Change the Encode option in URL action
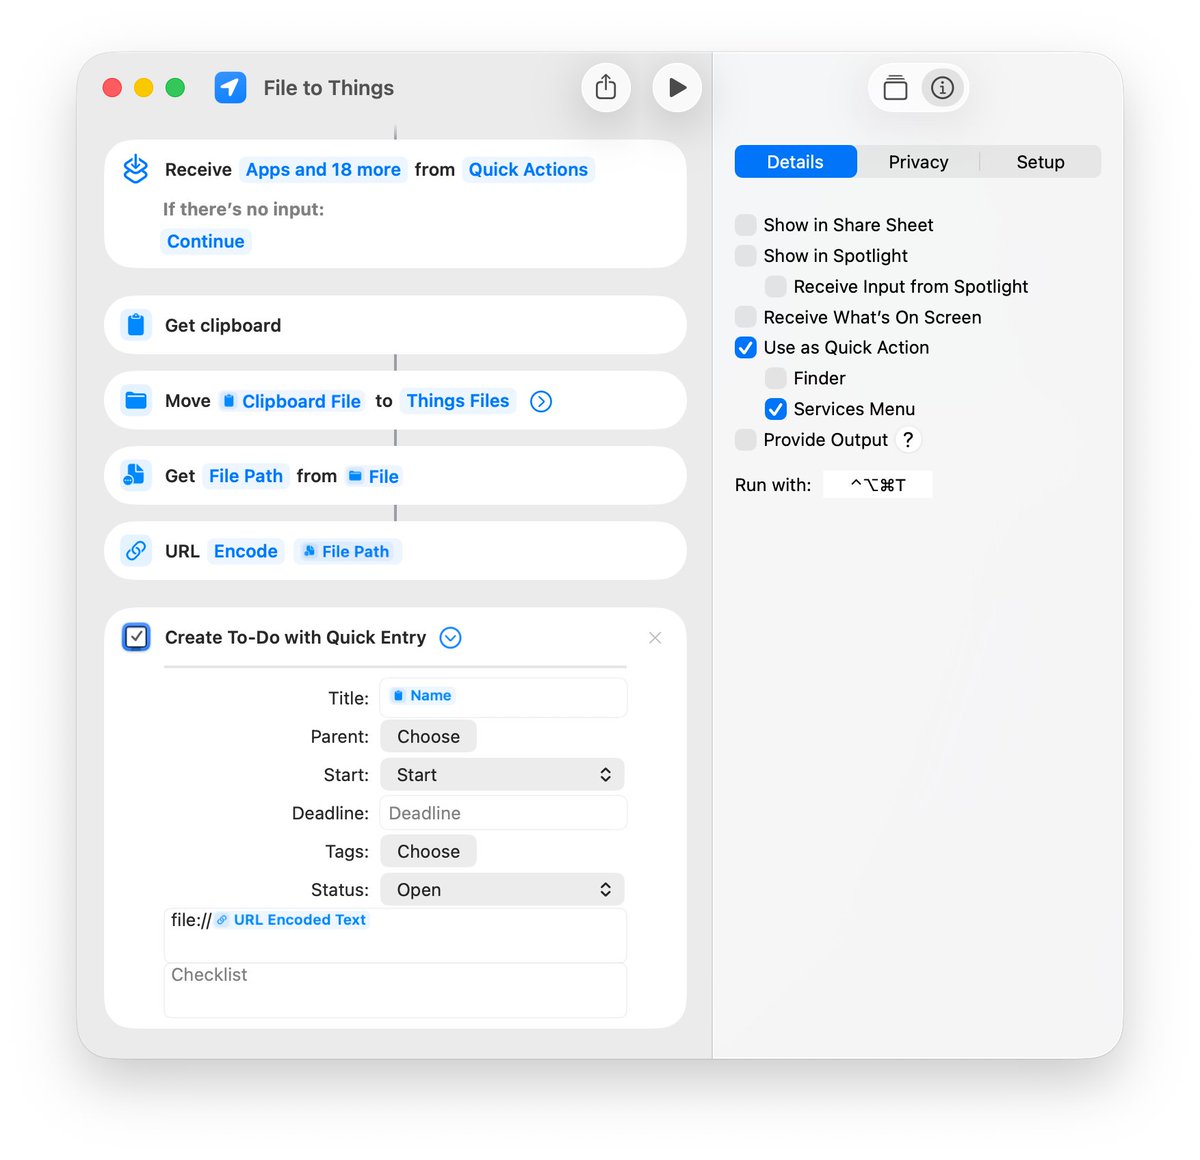This screenshot has height=1160, width=1200. (x=246, y=551)
